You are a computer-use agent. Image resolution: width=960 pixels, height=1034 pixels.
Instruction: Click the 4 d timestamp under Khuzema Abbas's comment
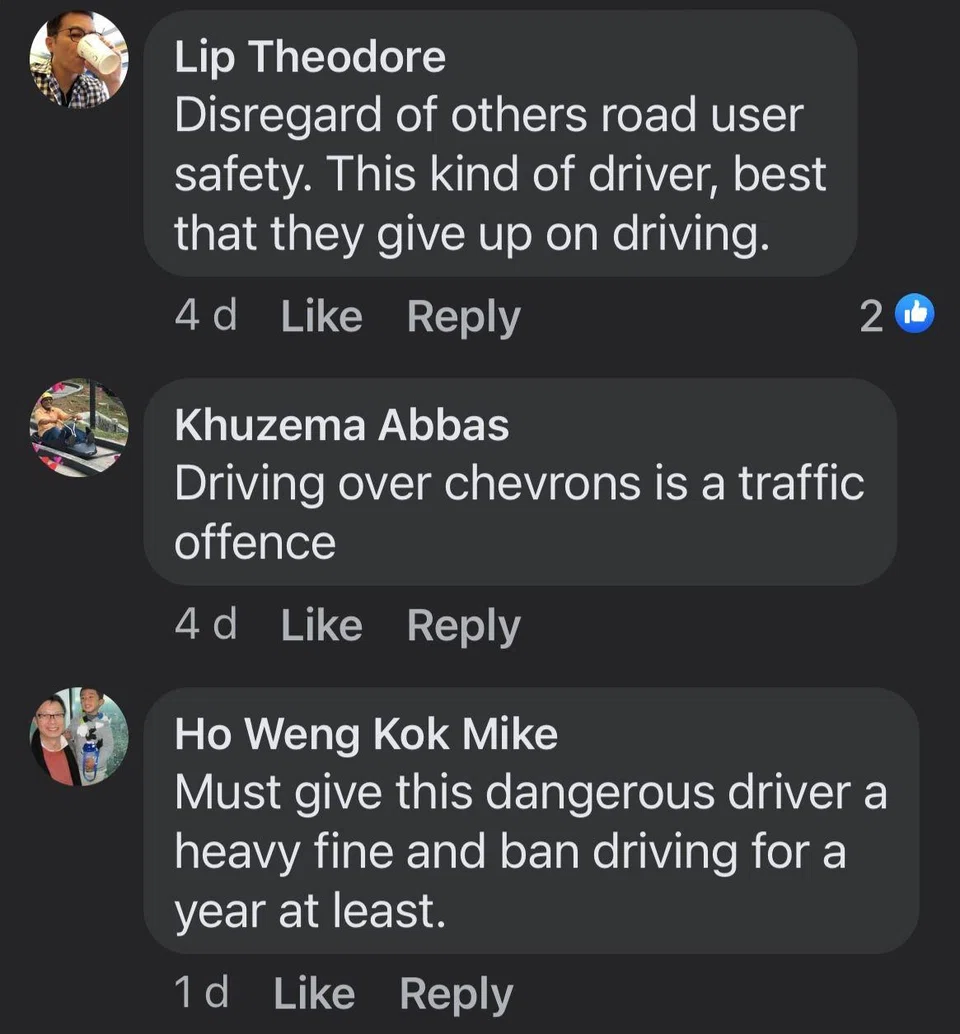pyautogui.click(x=205, y=625)
